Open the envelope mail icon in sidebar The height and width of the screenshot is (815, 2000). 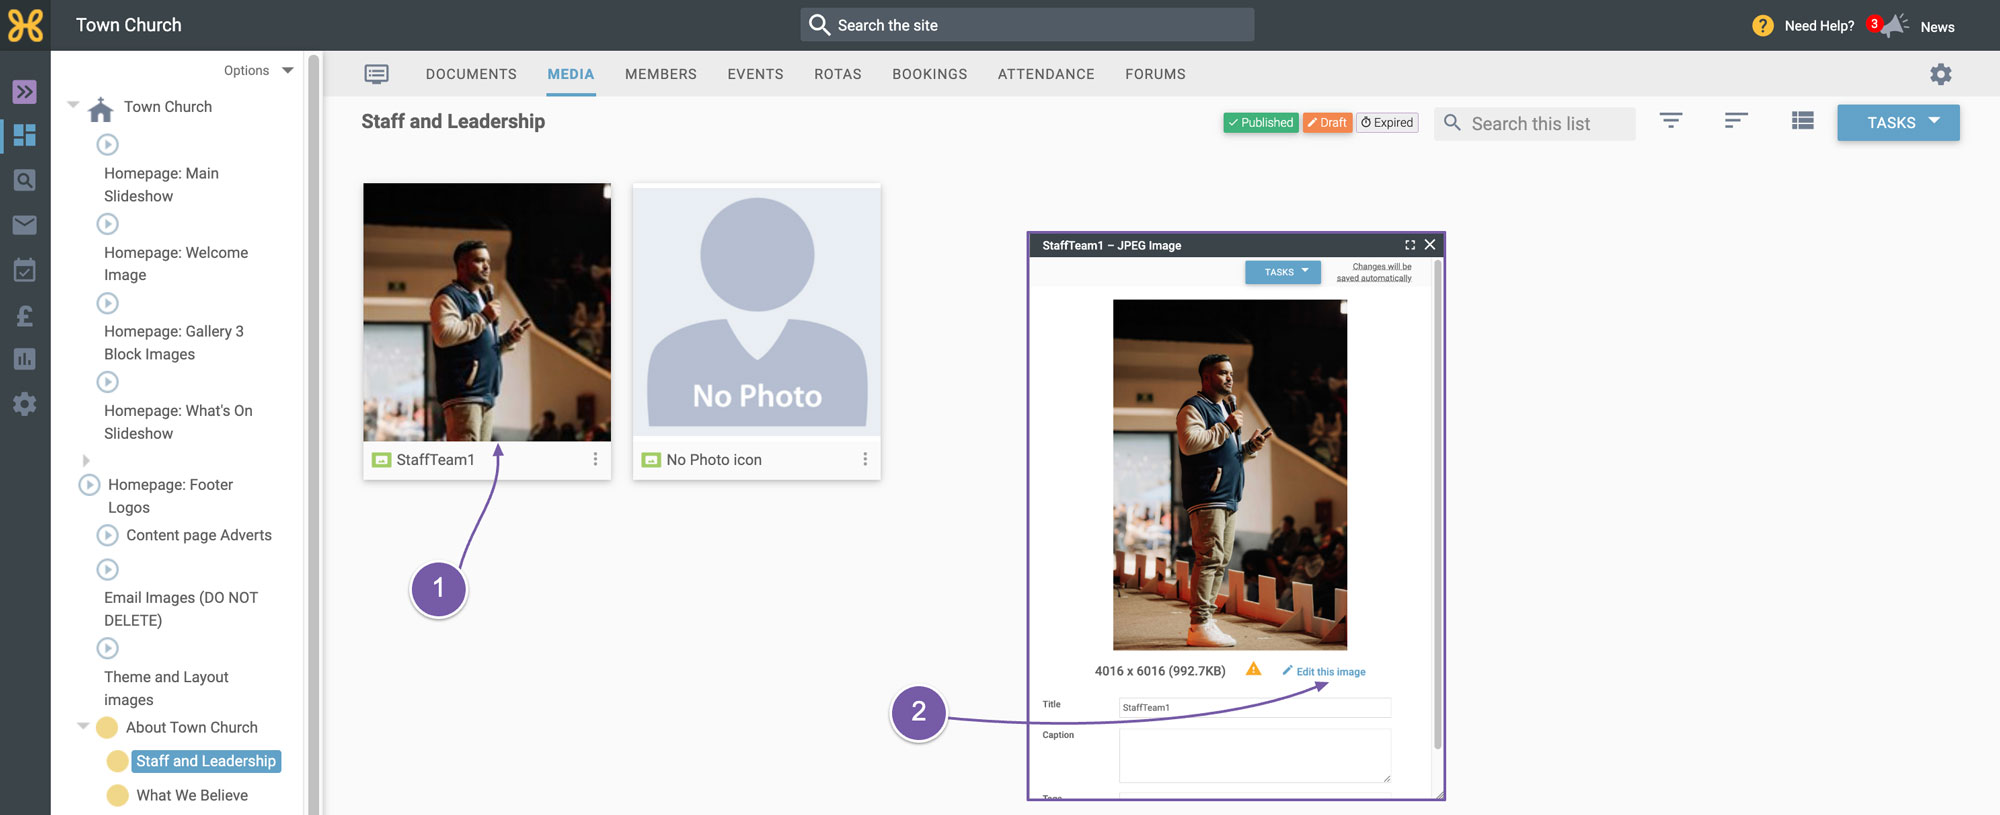[25, 225]
